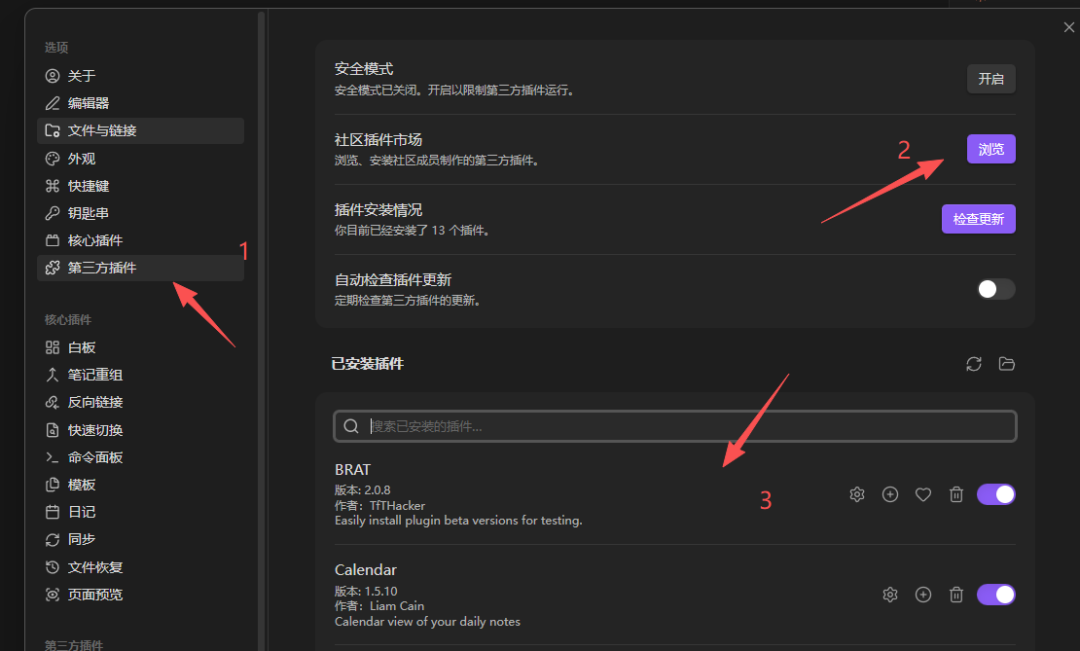This screenshot has width=1080, height=651.
Task: Open 快速切换 plugin settings
Action: [x=141, y=430]
